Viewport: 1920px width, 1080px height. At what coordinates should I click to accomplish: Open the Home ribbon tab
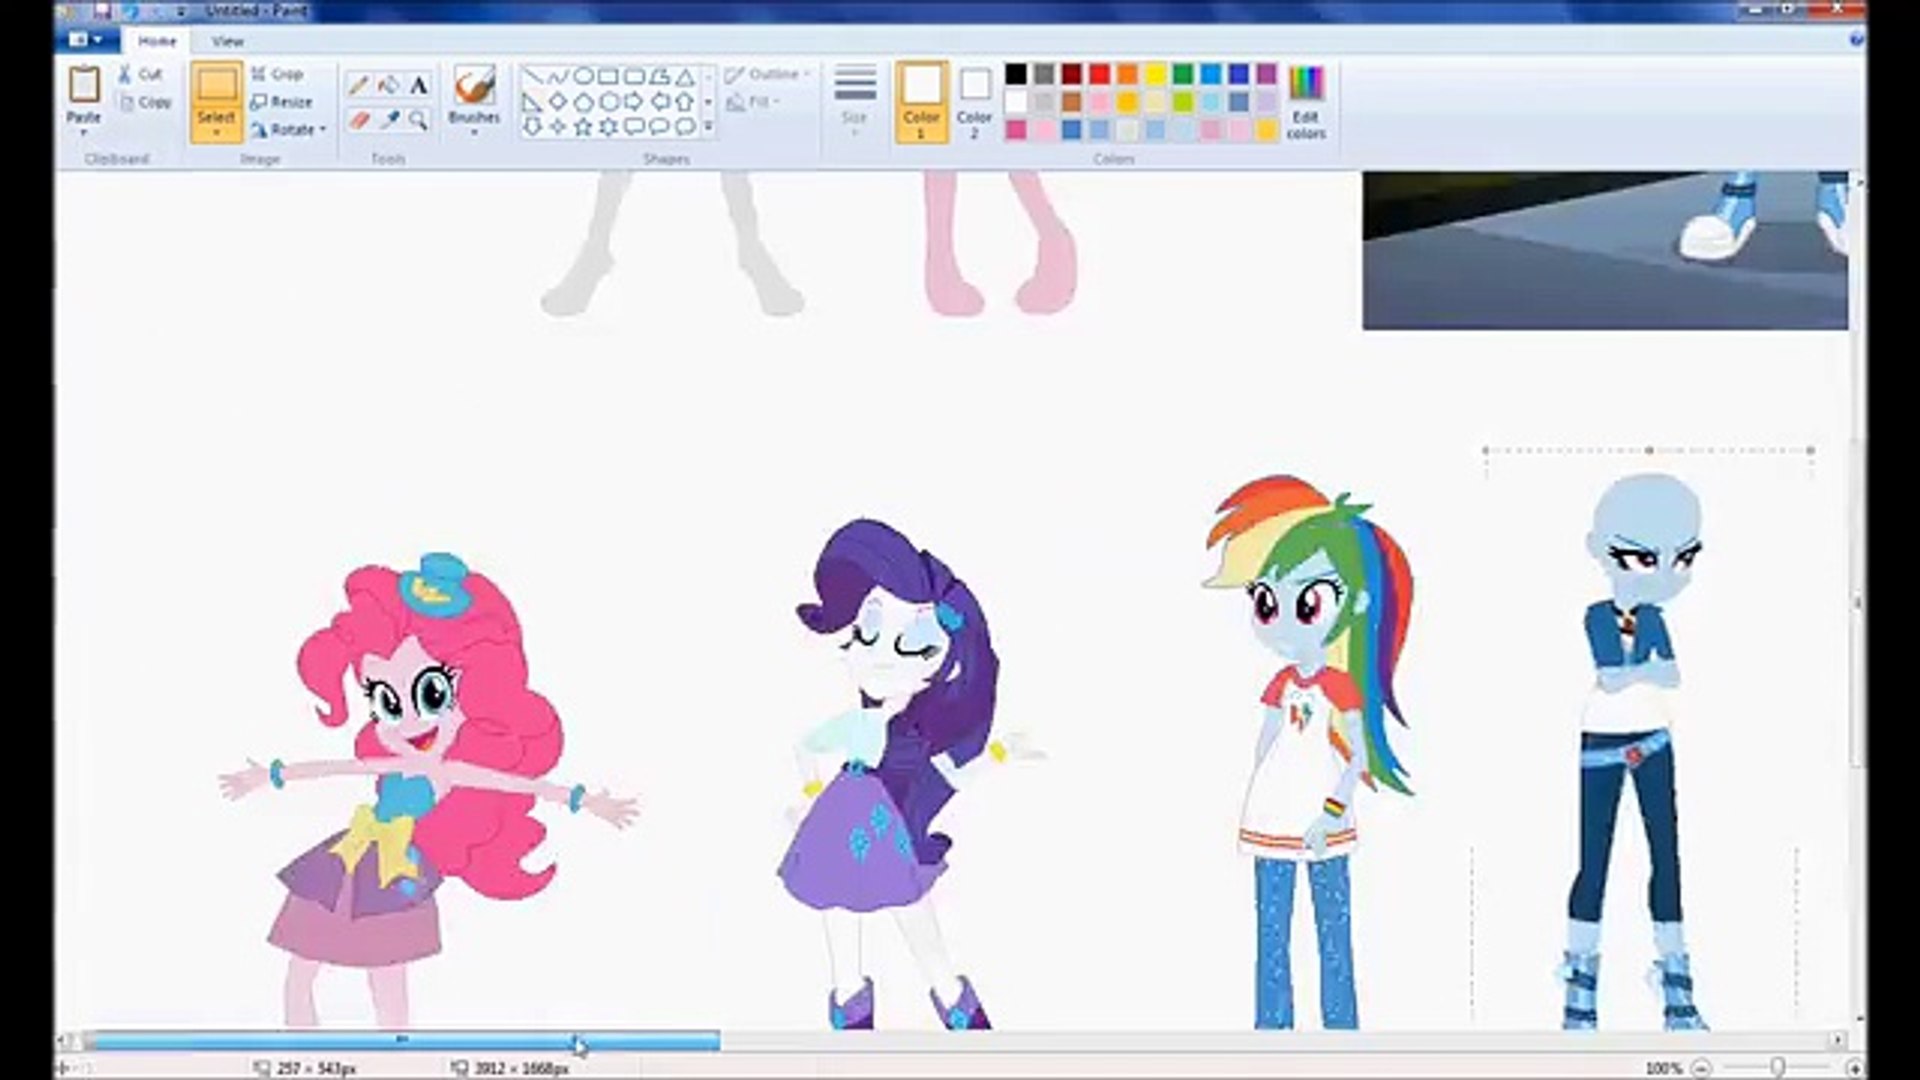157,41
